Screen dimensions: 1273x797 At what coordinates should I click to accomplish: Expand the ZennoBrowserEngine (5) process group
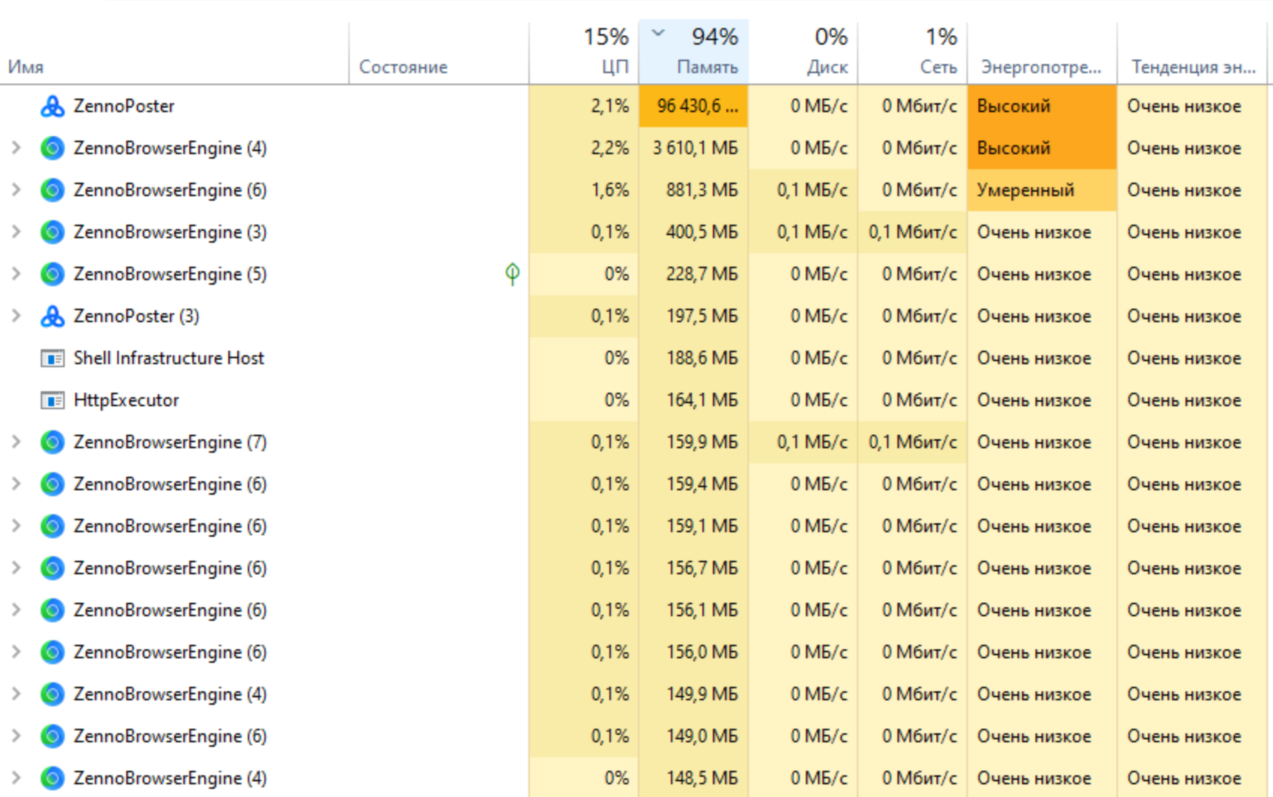pyautogui.click(x=16, y=274)
